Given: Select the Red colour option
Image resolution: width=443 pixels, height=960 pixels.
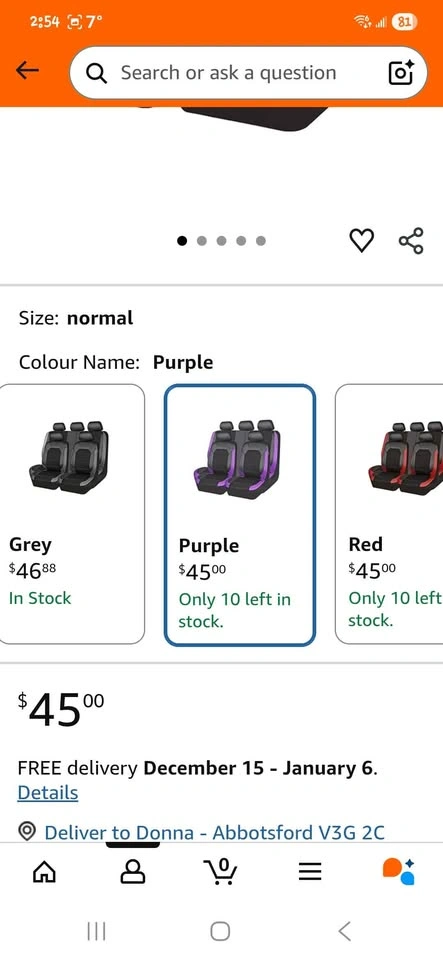Looking at the screenshot, I should tap(389, 514).
